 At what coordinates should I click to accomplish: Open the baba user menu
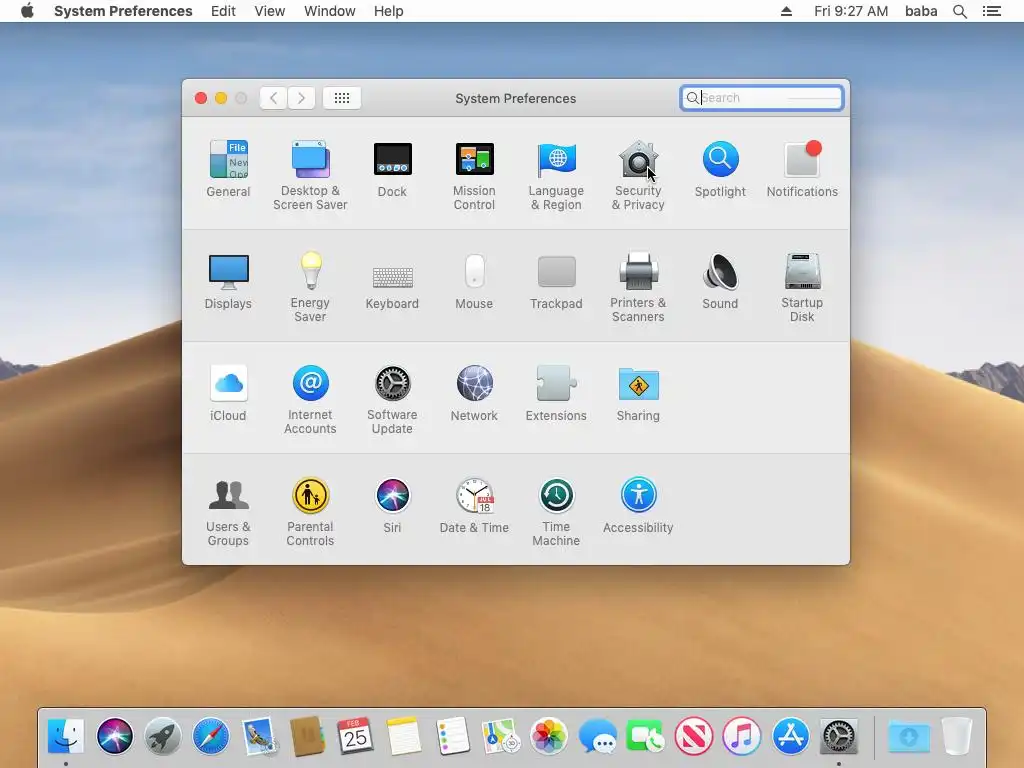click(921, 11)
